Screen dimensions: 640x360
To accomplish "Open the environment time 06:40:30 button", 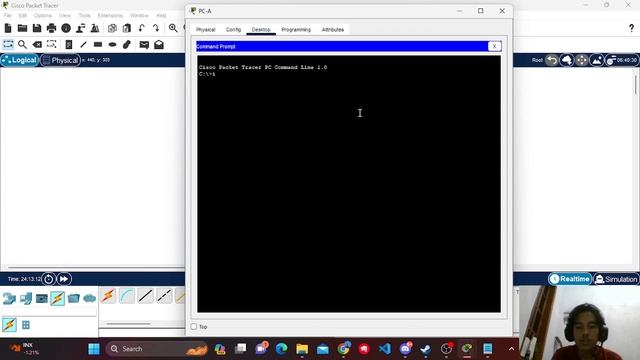I will tap(622, 60).
